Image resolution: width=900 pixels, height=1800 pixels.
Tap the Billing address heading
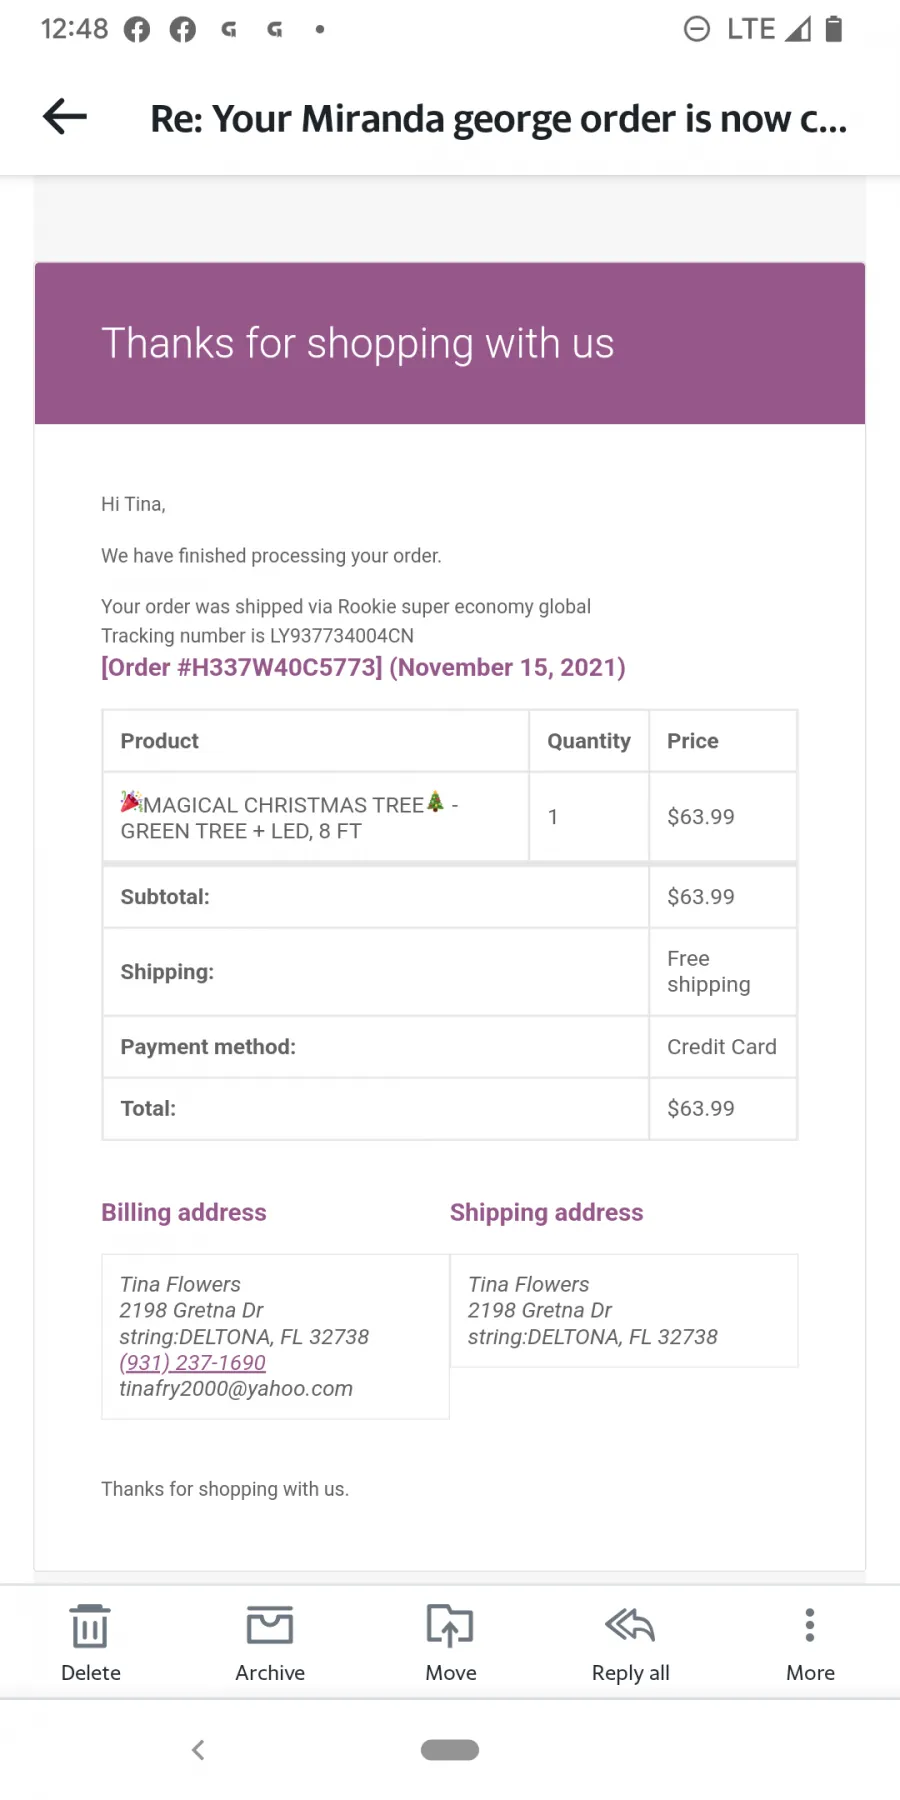tap(184, 1212)
